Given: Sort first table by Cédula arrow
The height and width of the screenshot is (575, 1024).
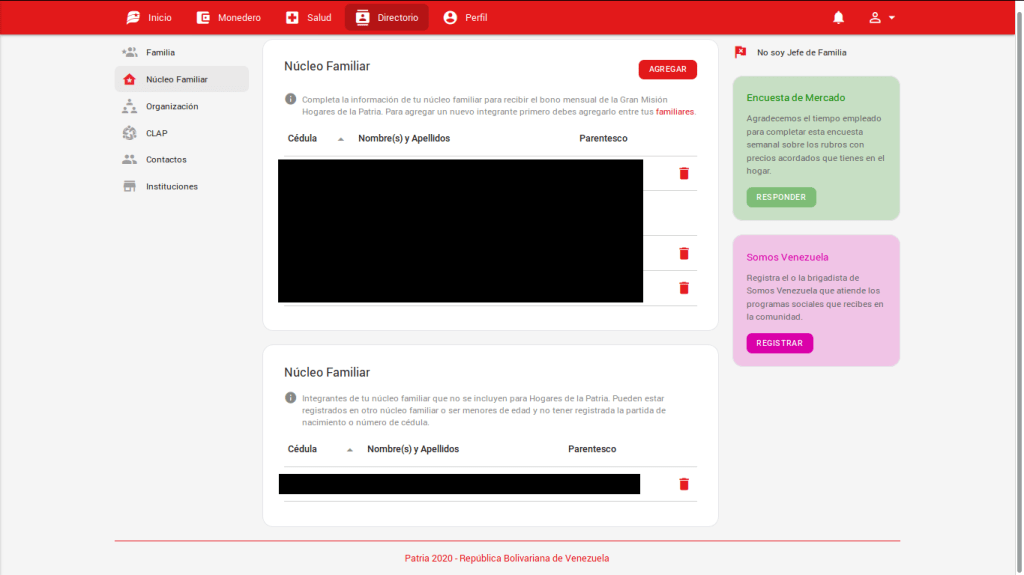Looking at the screenshot, I should [x=341, y=139].
